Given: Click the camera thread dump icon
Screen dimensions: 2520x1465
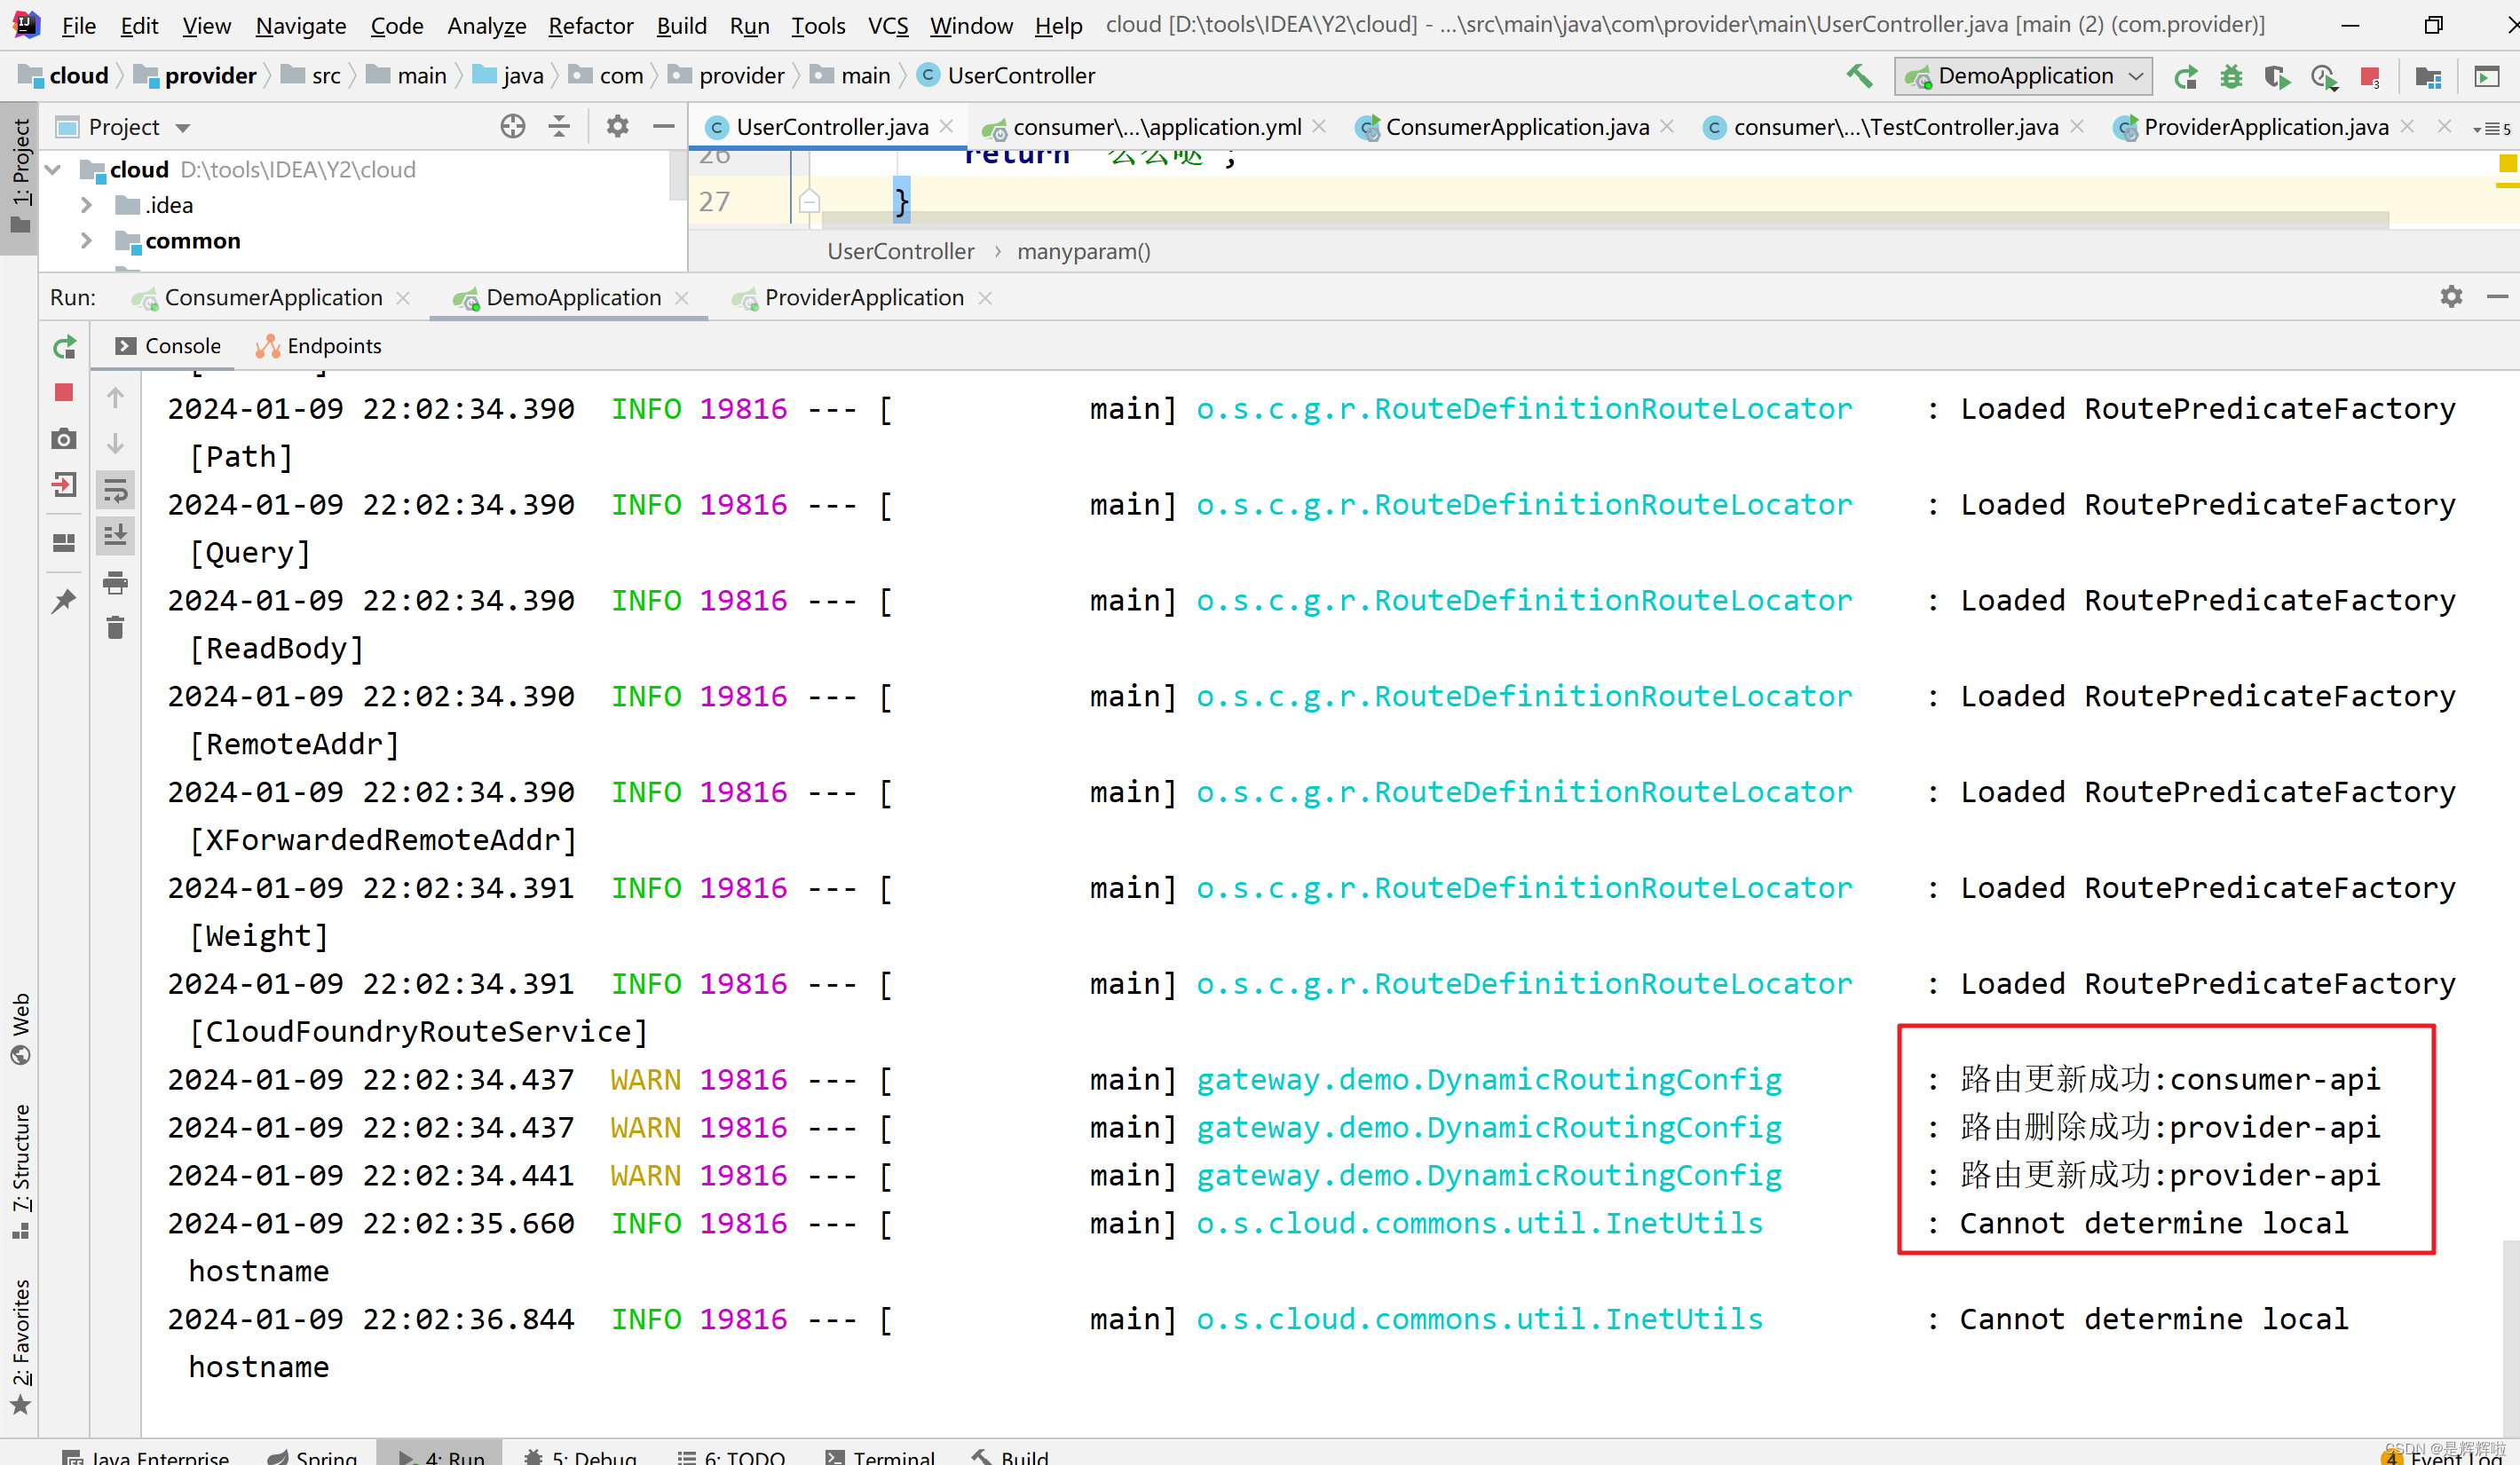Looking at the screenshot, I should (x=64, y=439).
